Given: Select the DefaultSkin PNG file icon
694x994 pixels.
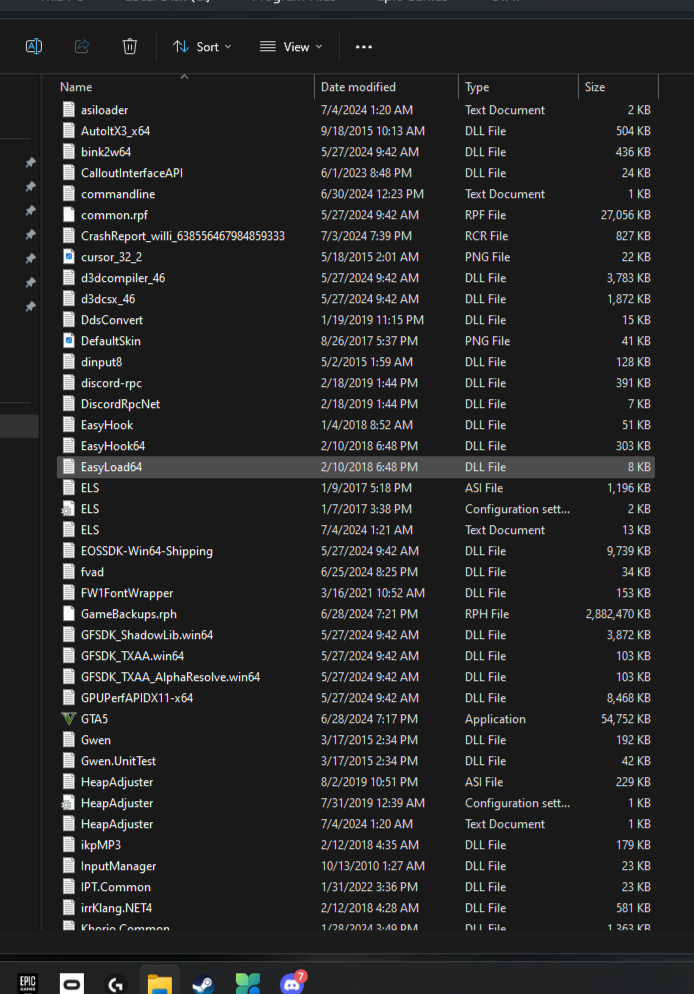Looking at the screenshot, I should 68,341.
